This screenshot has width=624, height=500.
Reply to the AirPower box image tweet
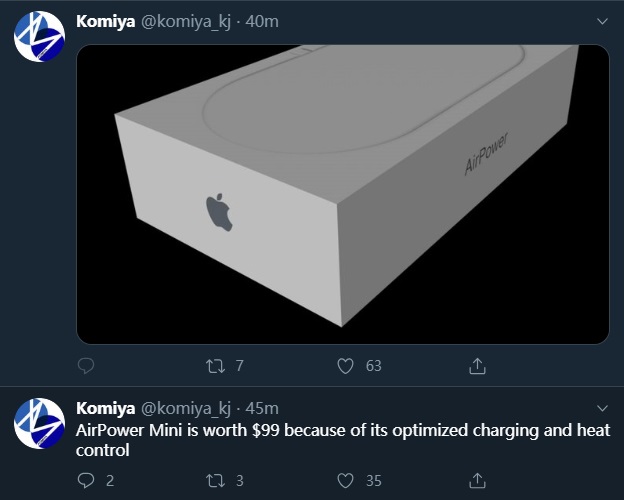click(86, 366)
